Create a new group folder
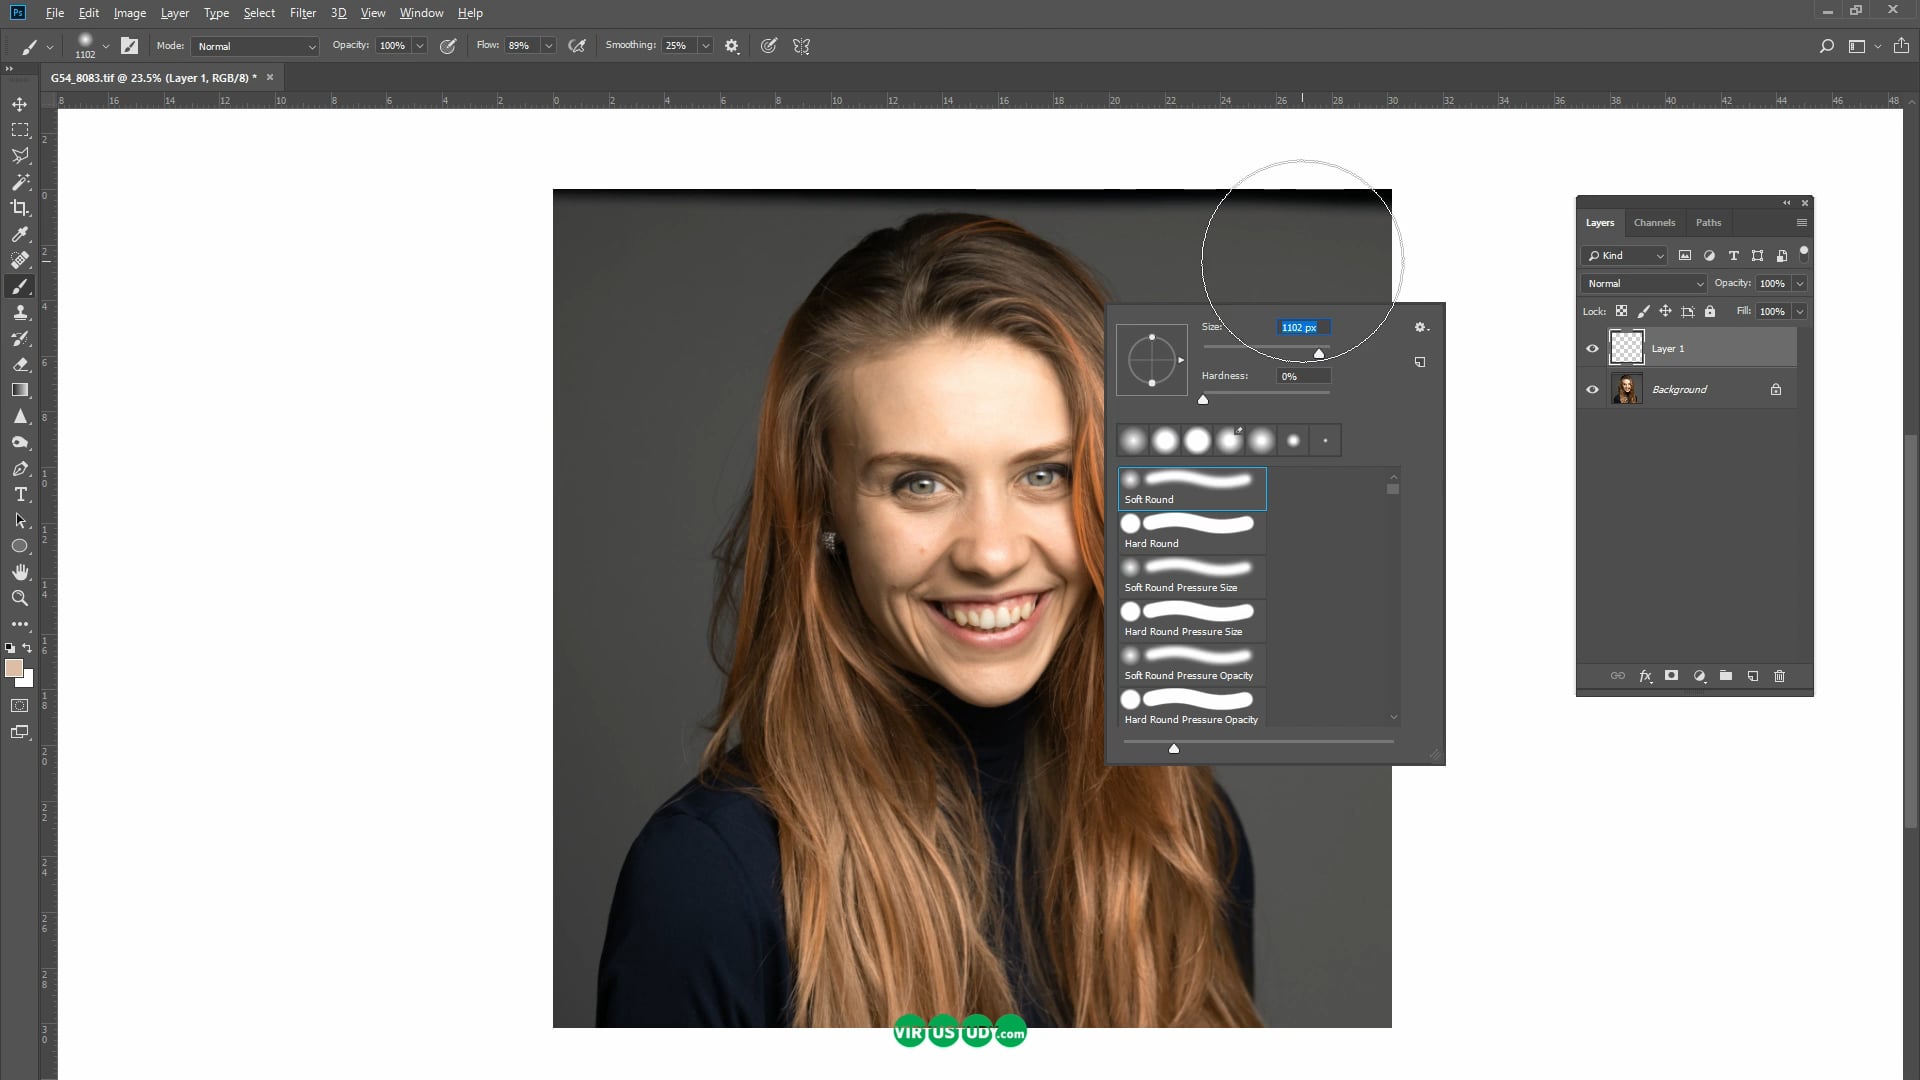1920x1080 pixels. [x=1726, y=676]
